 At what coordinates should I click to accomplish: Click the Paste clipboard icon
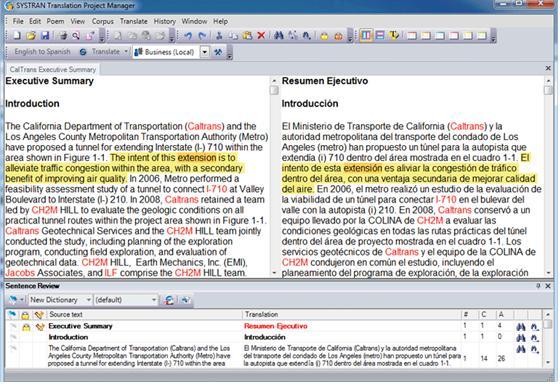pyautogui.click(x=247, y=36)
